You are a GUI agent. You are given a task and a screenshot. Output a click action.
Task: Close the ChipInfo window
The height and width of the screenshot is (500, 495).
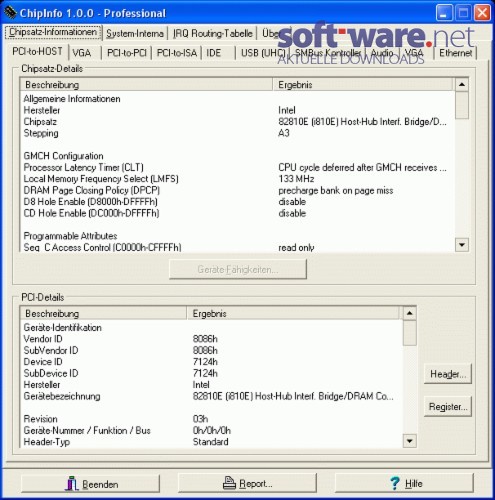pyautogui.click(x=482, y=13)
